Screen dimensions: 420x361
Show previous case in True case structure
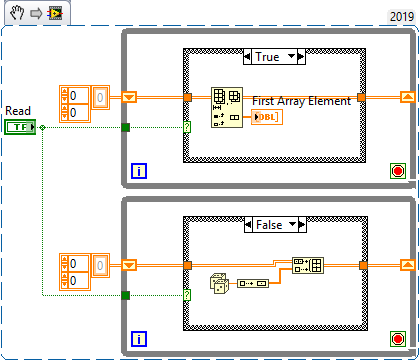(247, 57)
